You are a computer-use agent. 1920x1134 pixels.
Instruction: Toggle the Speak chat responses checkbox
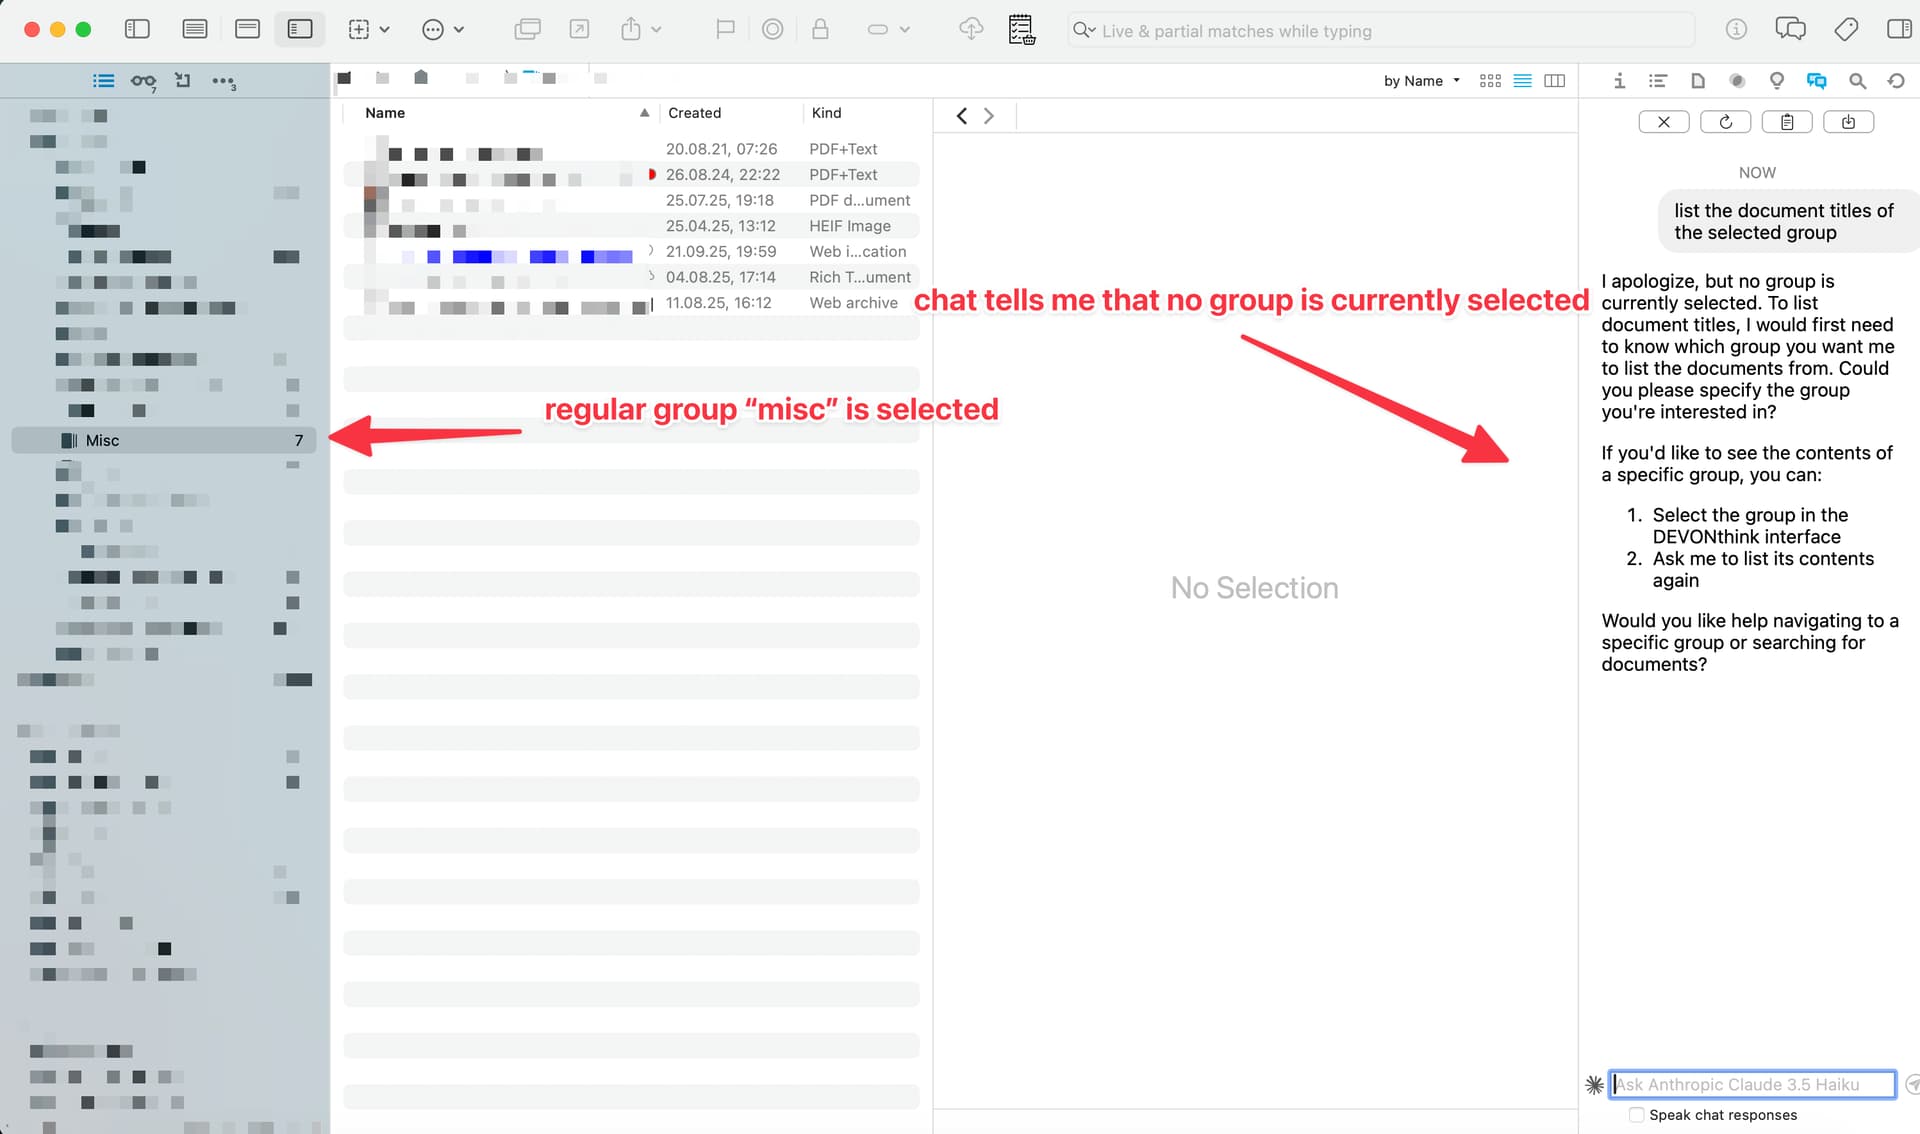pyautogui.click(x=1636, y=1114)
